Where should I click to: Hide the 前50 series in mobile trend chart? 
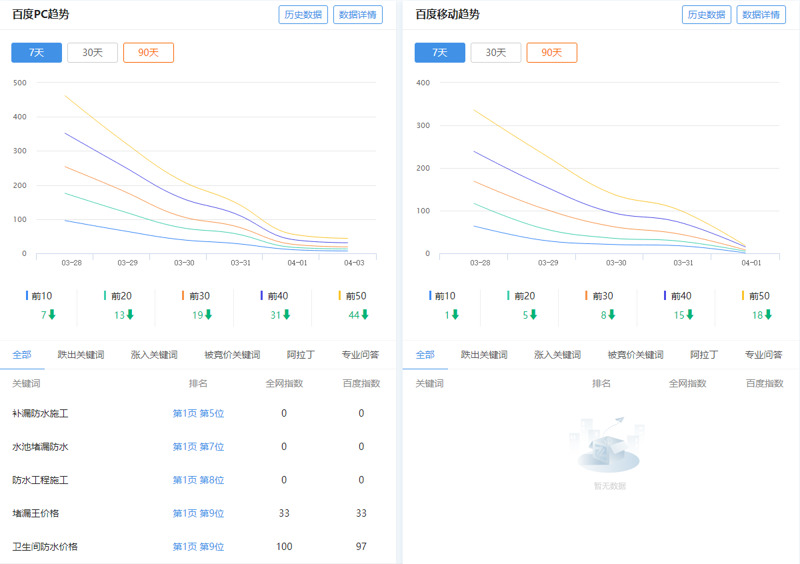click(x=755, y=296)
